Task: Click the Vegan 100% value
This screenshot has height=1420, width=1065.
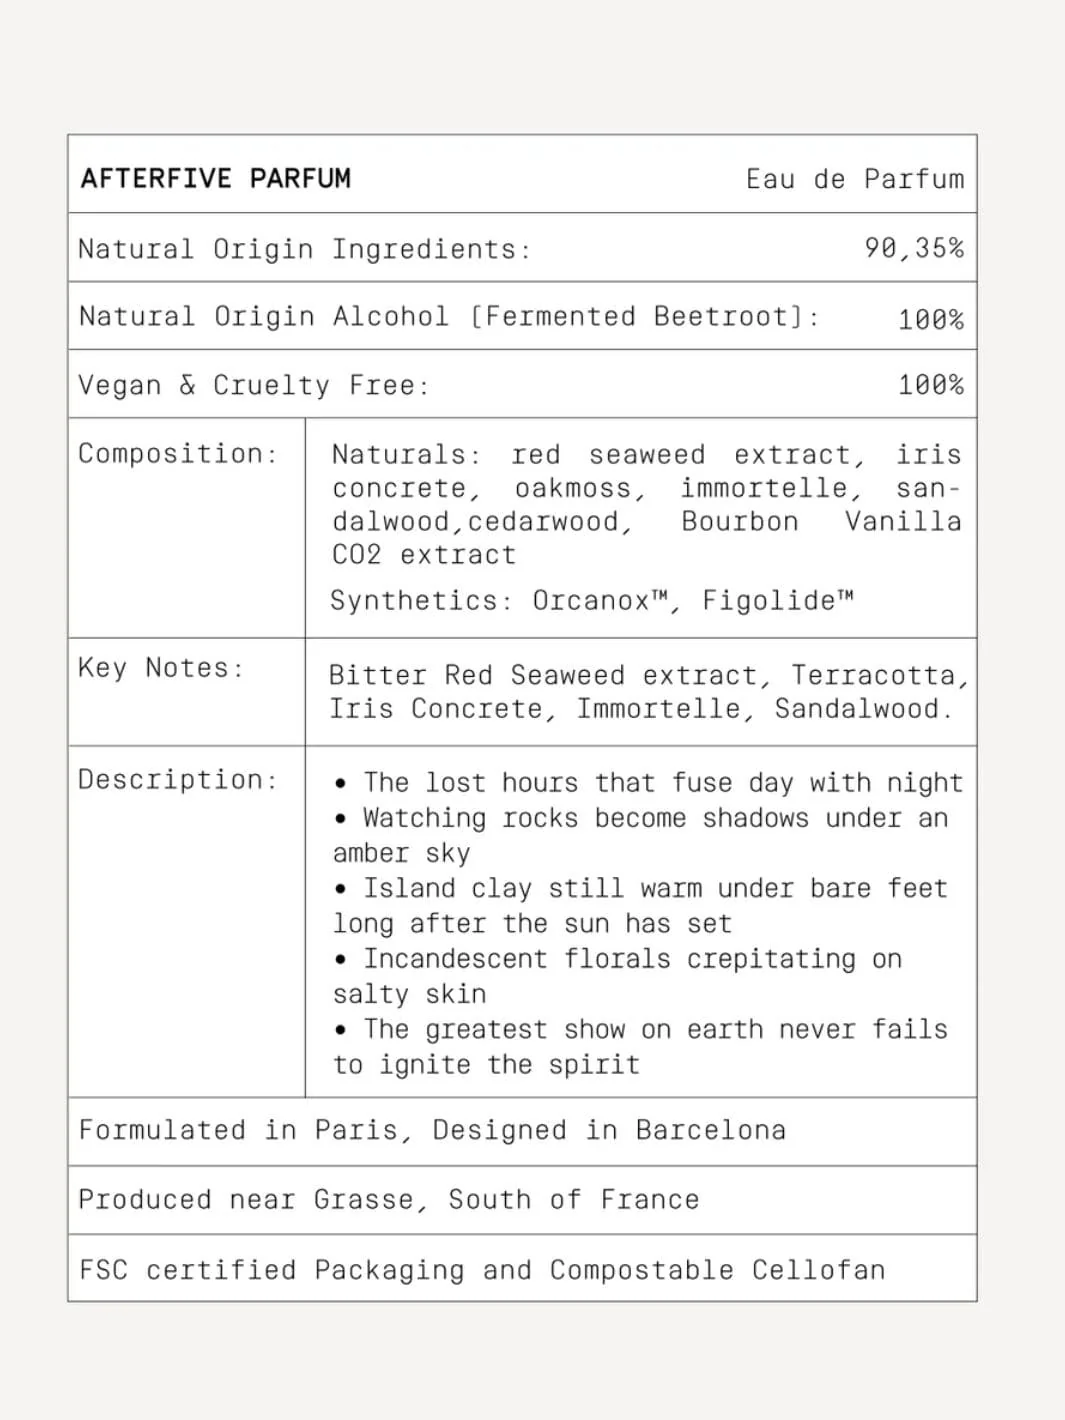Action: (x=931, y=385)
